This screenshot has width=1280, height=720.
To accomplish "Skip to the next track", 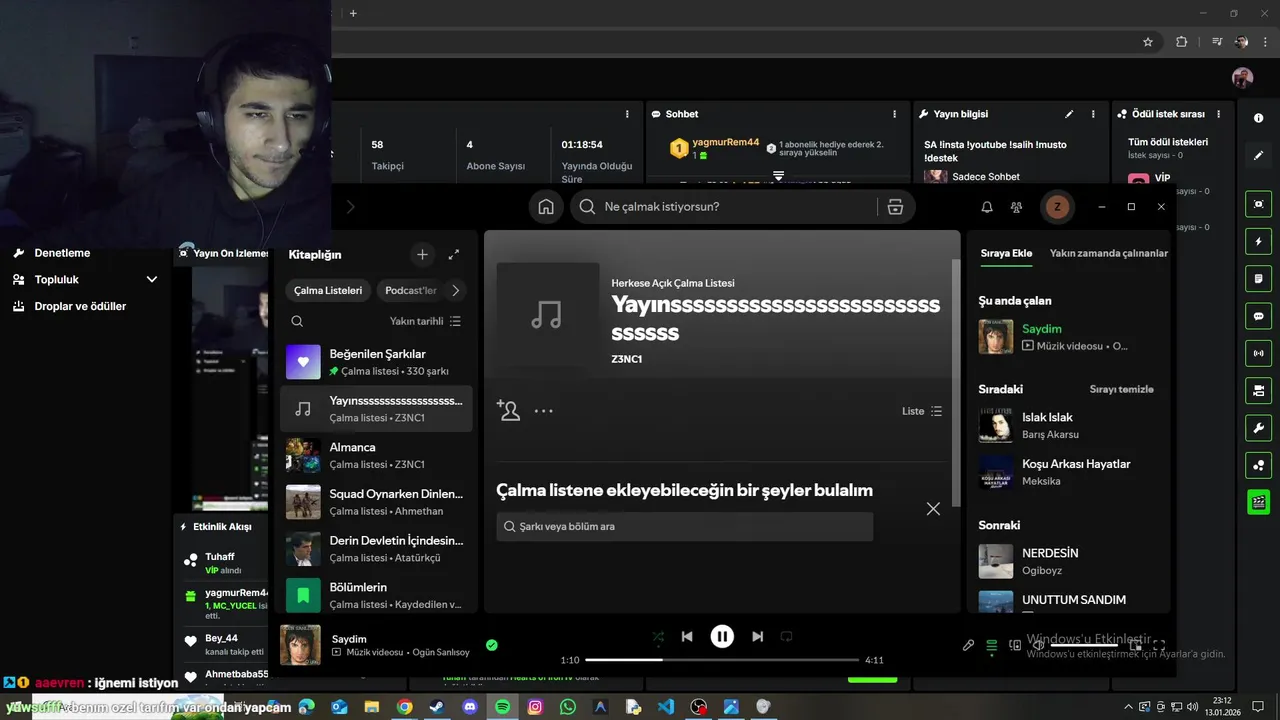I will coord(757,636).
